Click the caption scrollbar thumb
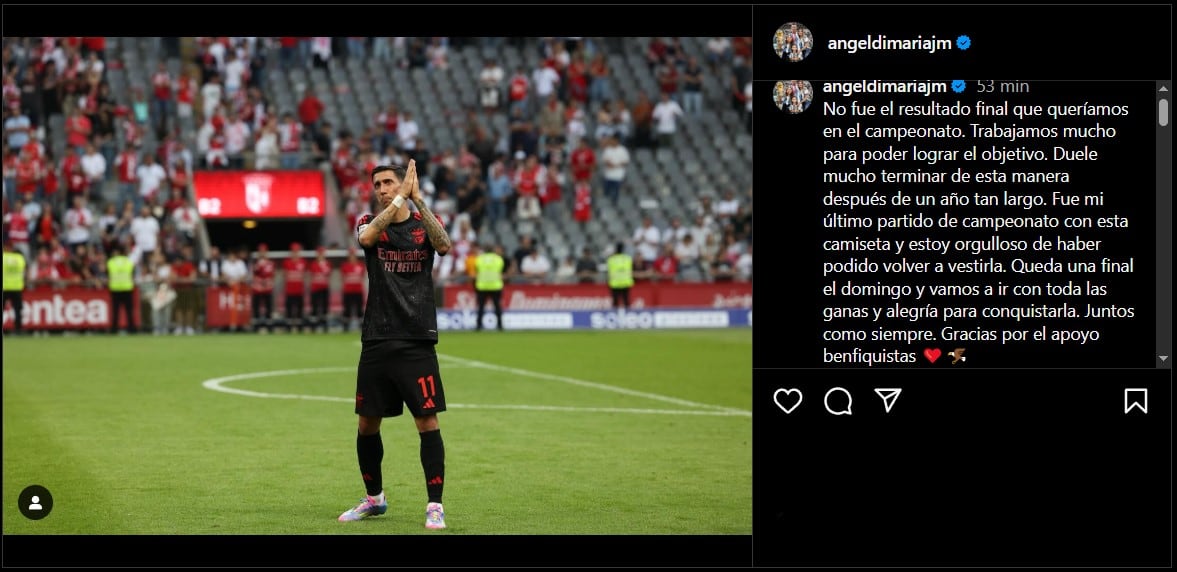Viewport: 1177px width, 572px height. point(1163,112)
